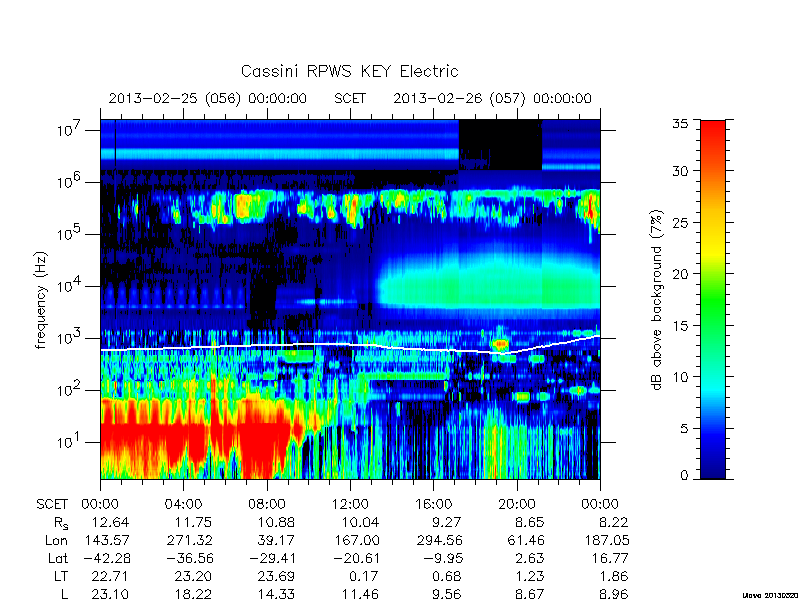Image resolution: width=800 pixels, height=600 pixels.
Task: Click the longitude value '294.56'
Action: coord(439,540)
